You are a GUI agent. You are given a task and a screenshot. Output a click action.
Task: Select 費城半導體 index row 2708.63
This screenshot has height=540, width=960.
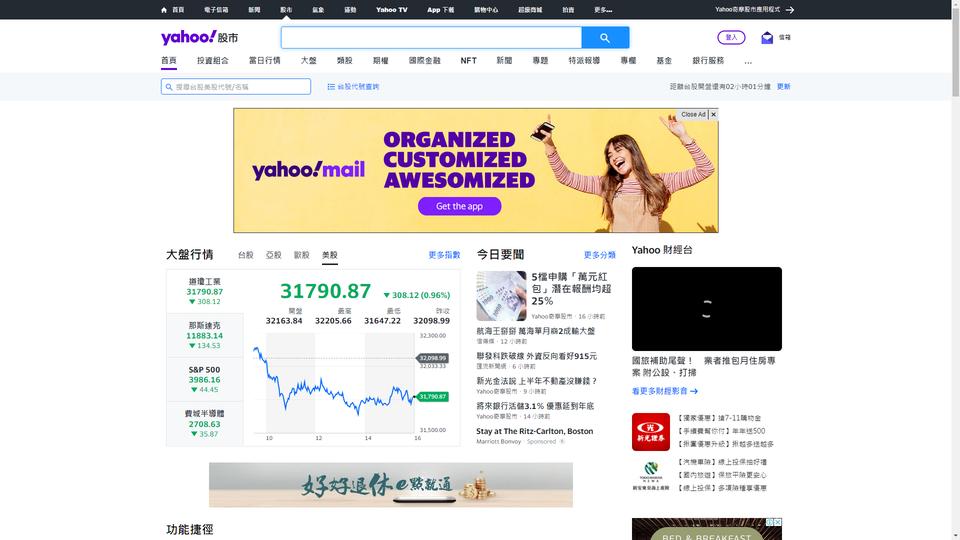tap(204, 424)
